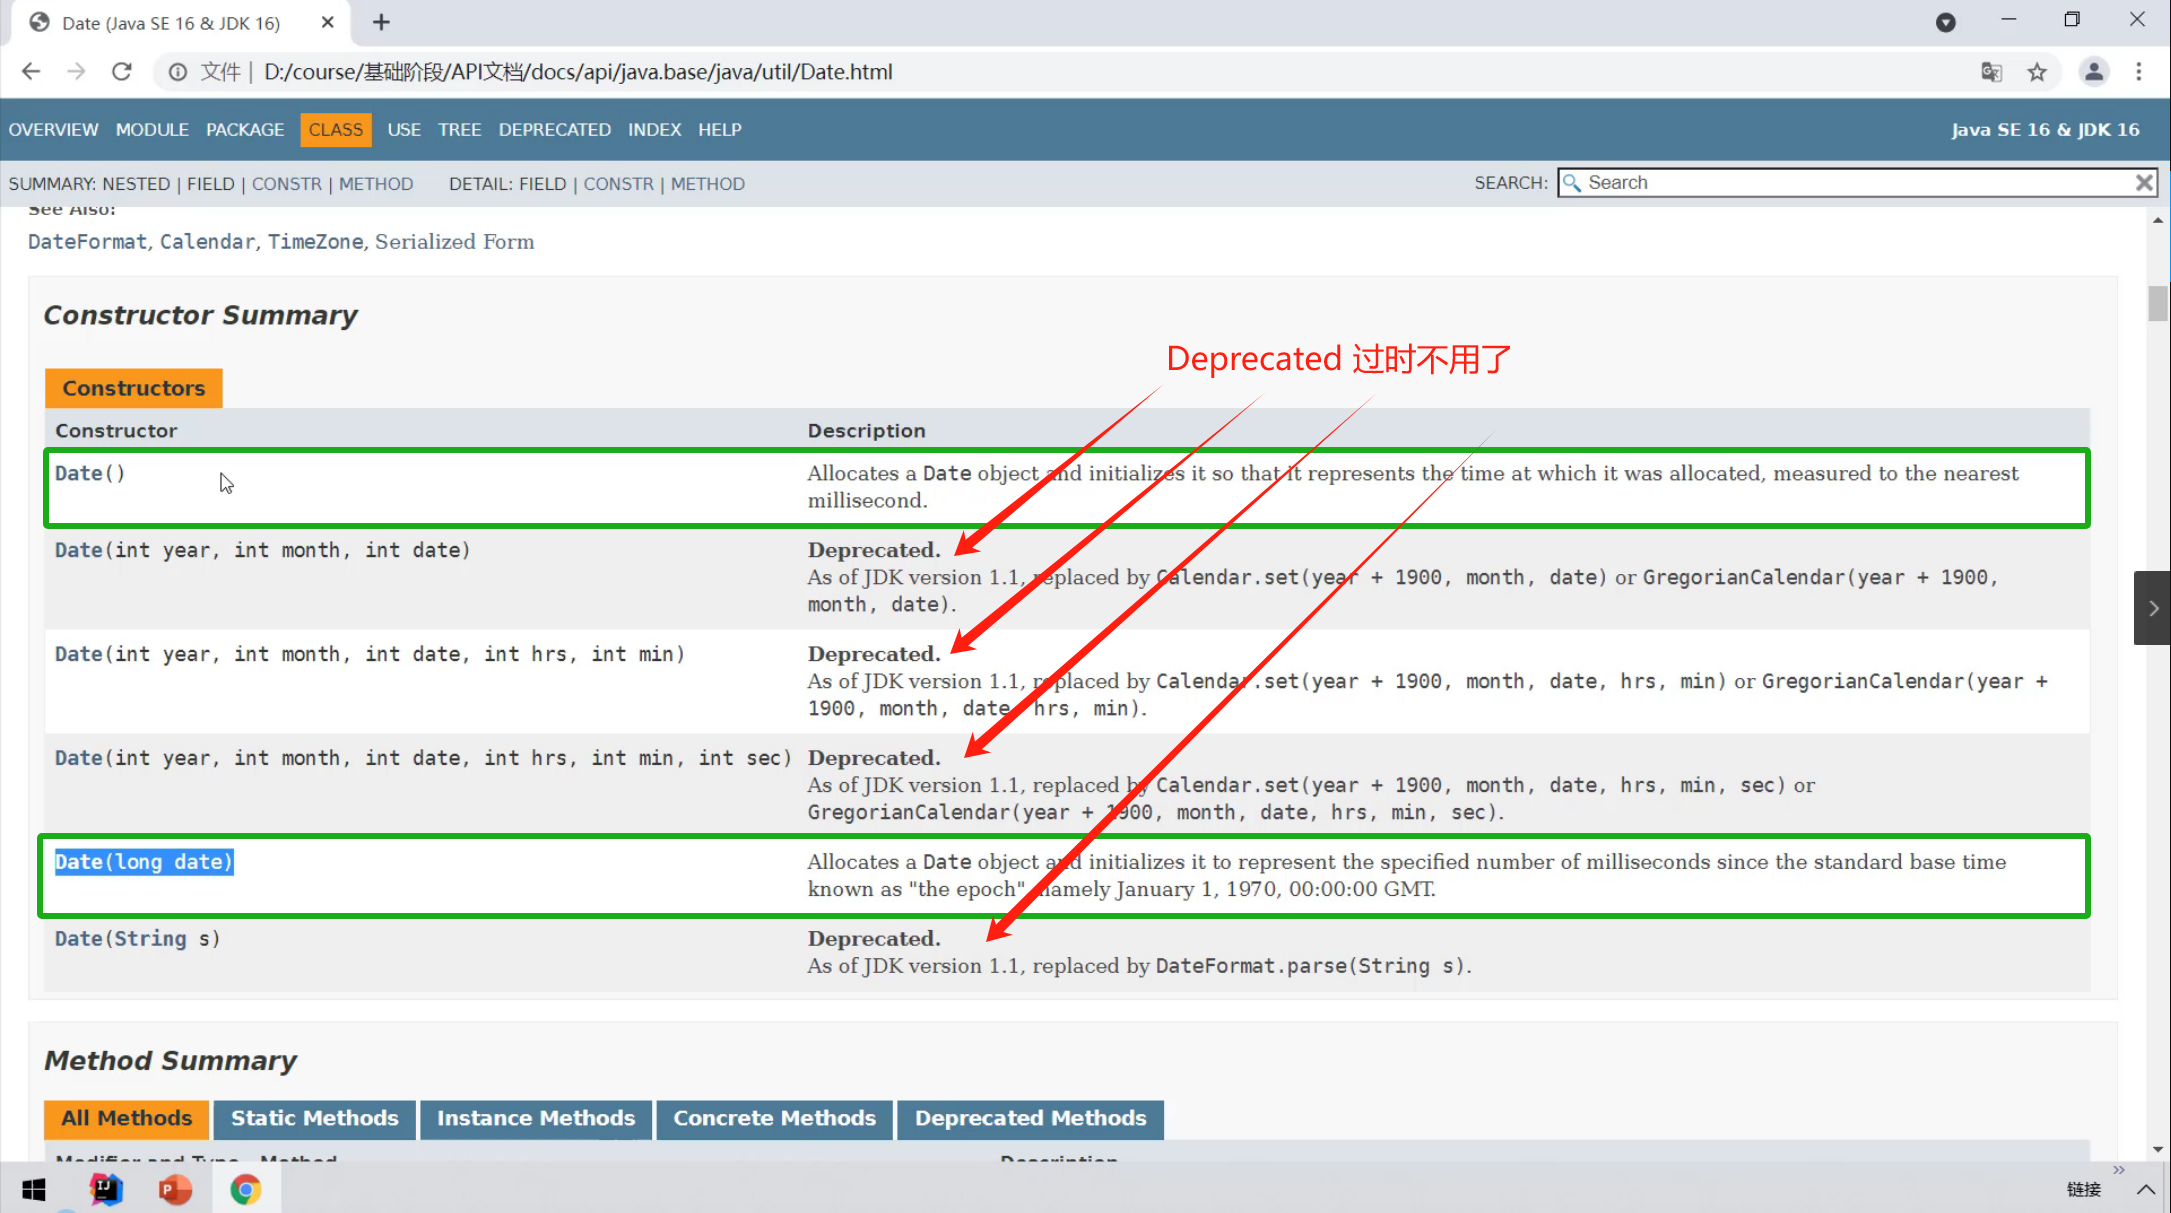Click the page vertical scrollbar thumb
Viewport: 2171px width, 1213px height.
click(2157, 303)
